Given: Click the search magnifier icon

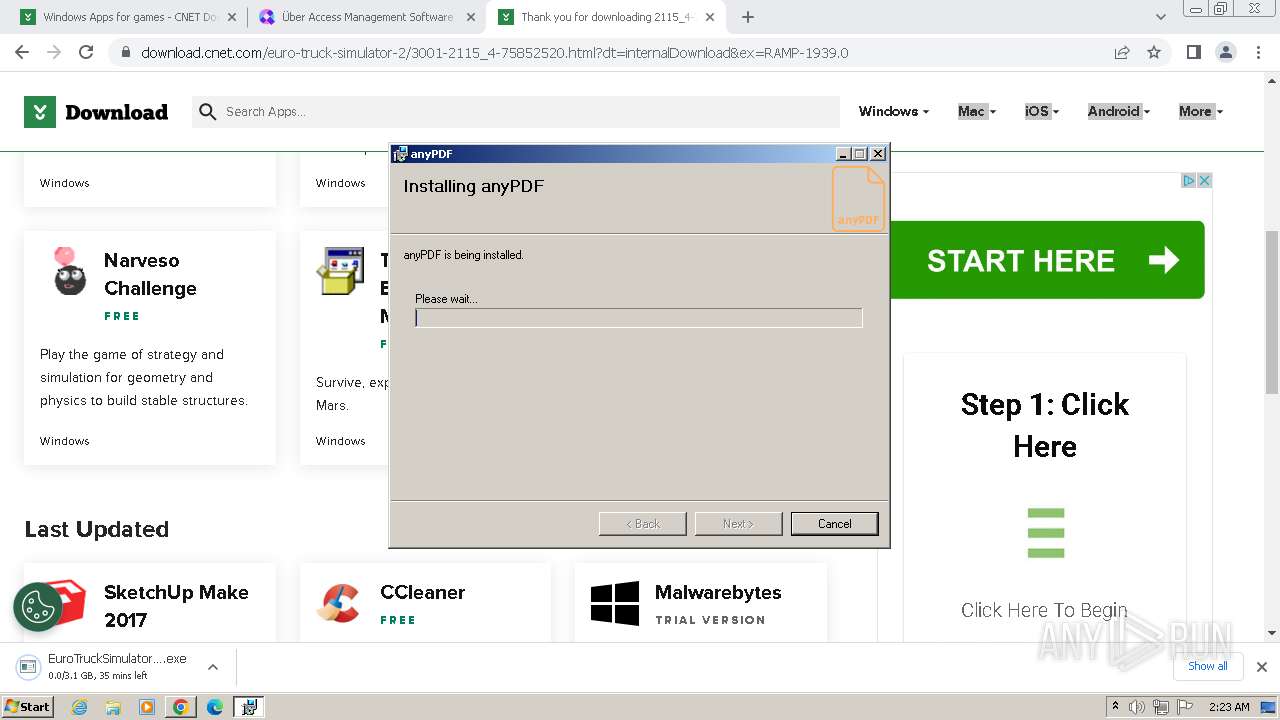Looking at the screenshot, I should point(207,112).
